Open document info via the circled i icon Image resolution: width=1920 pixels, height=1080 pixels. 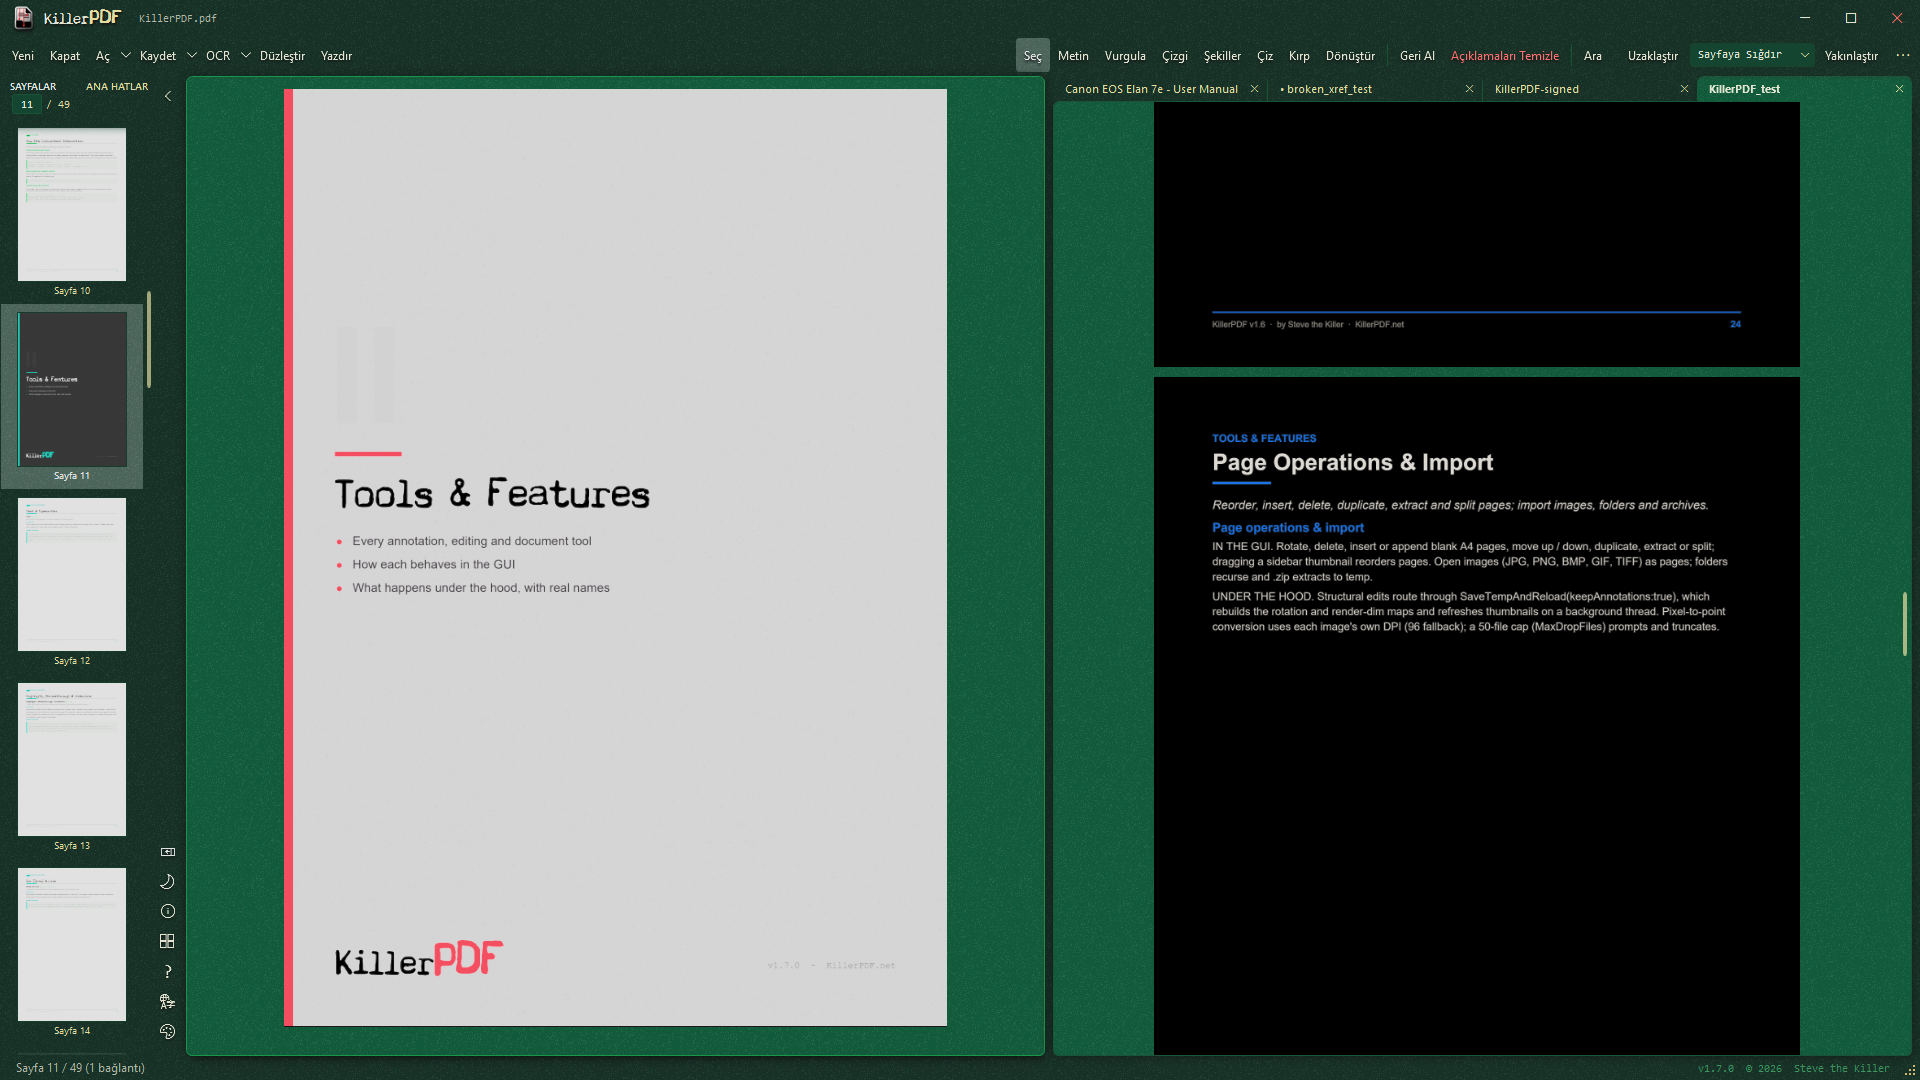pyautogui.click(x=168, y=912)
